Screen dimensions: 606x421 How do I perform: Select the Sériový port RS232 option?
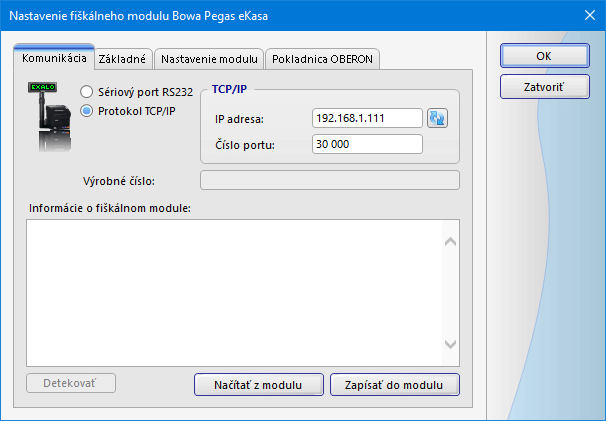[86, 92]
